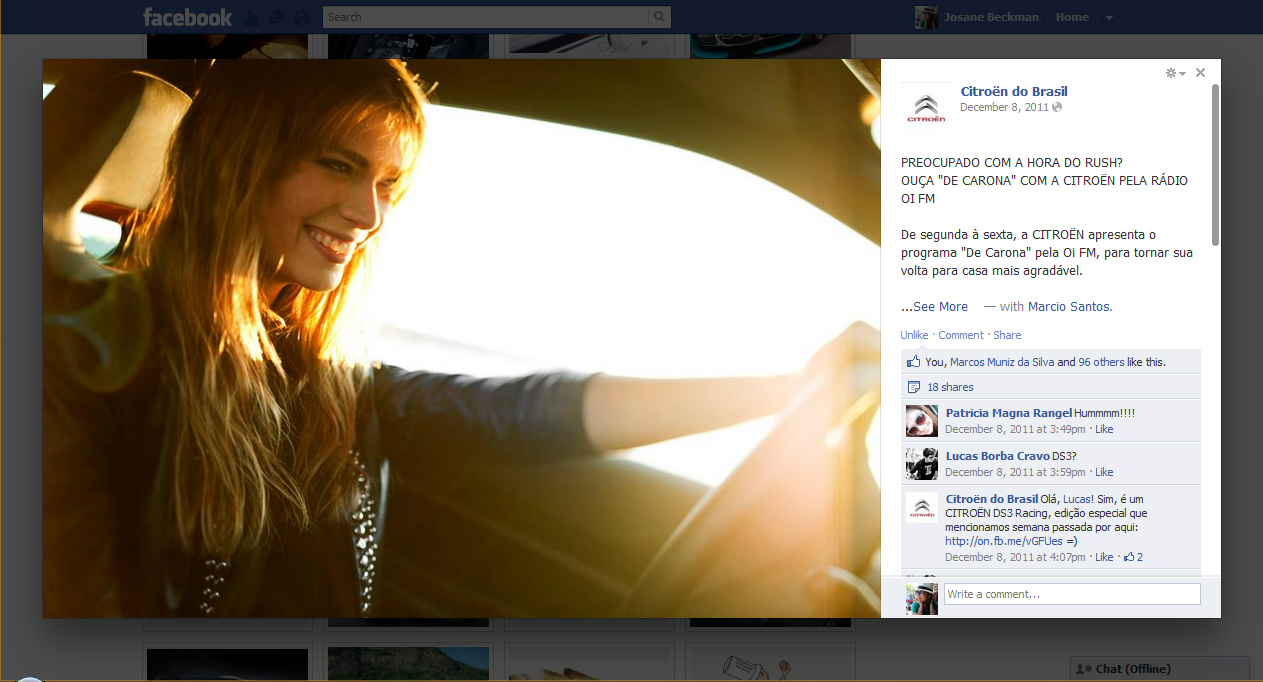Open Citroën do Brasil commenter name

pos(992,499)
